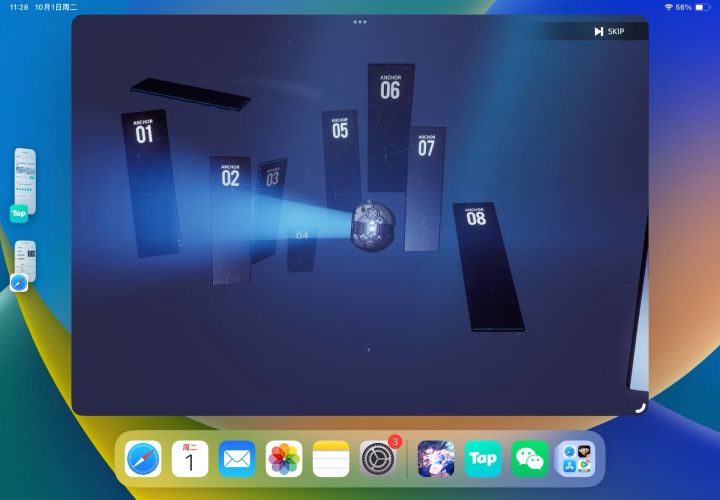Image resolution: width=720 pixels, height=500 pixels.
Task: Select the ANCHOR 01 panel
Action: click(151, 183)
